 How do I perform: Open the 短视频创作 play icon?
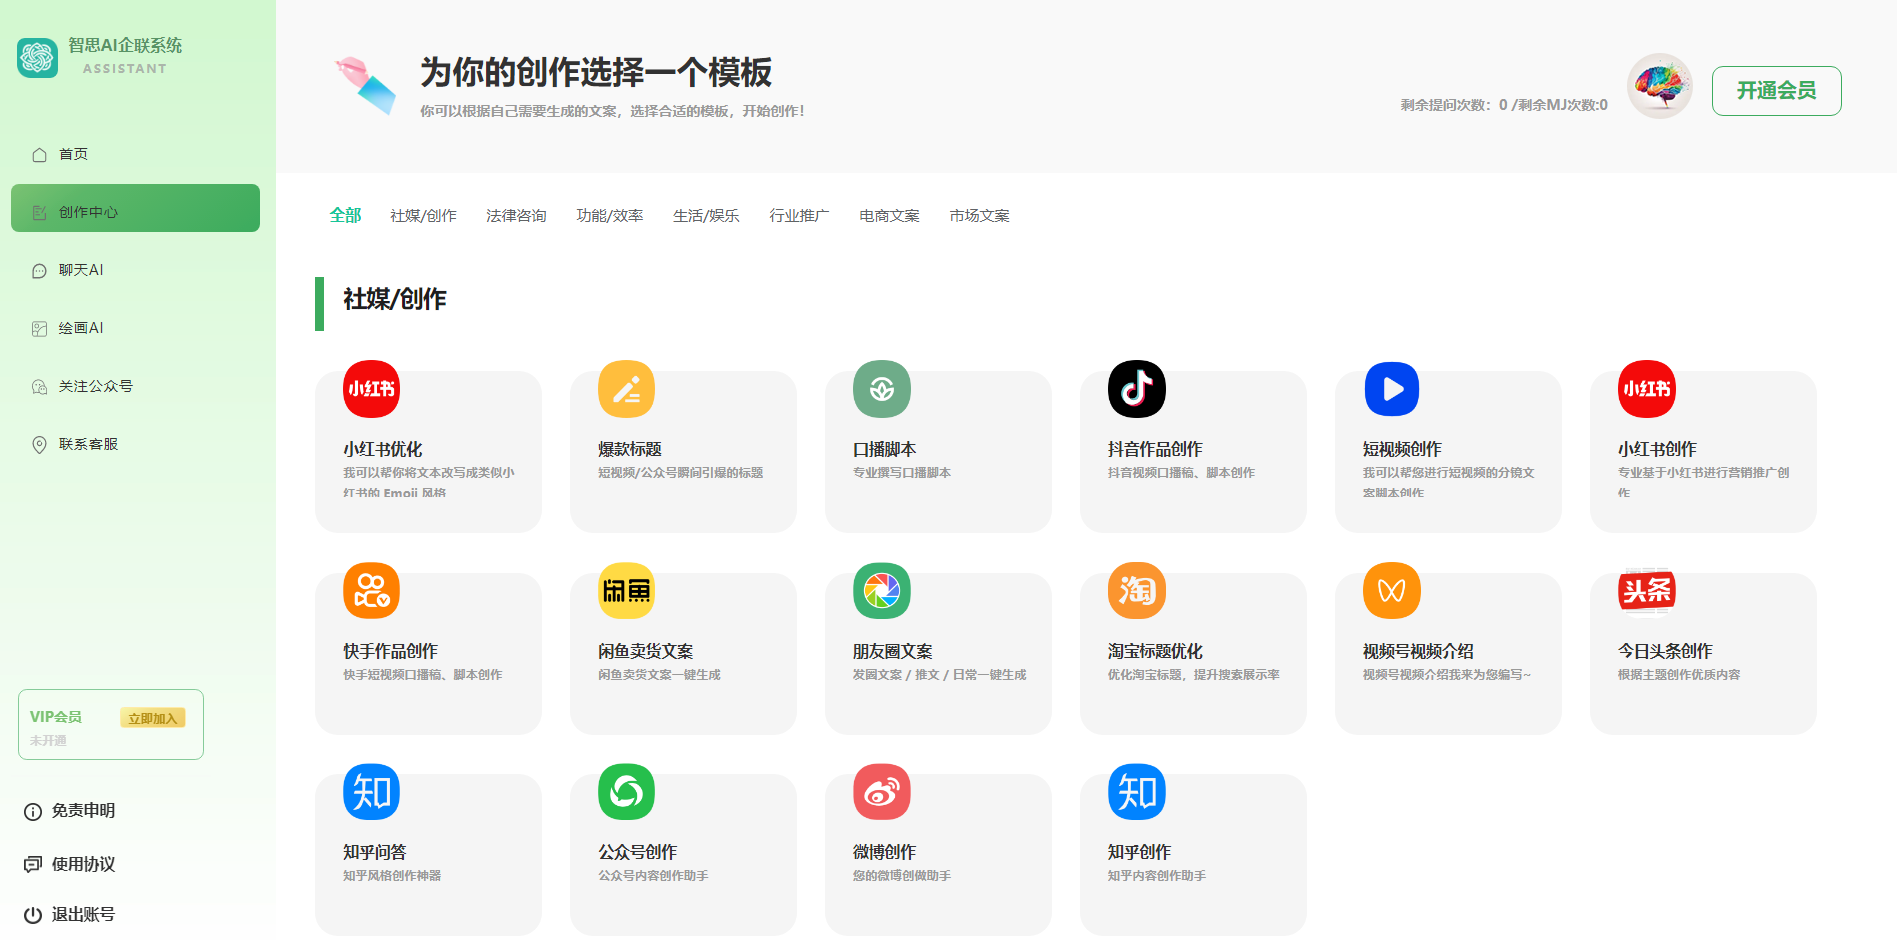(1391, 389)
